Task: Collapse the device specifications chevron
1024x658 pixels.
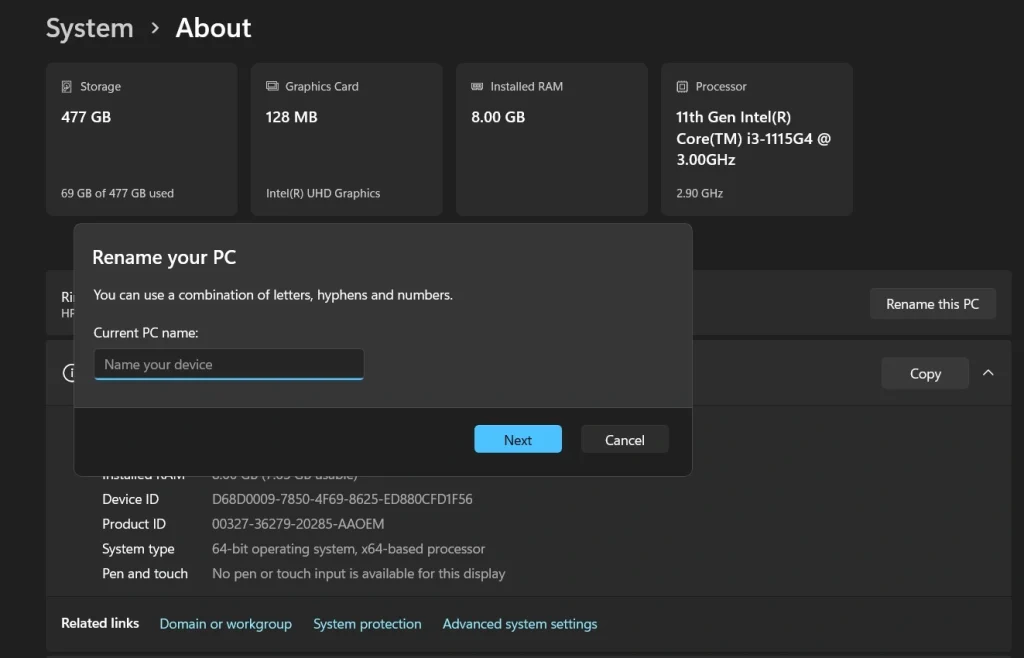Action: coord(988,373)
